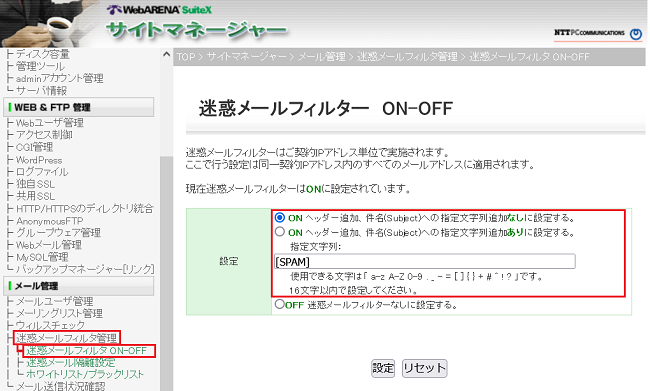
Task: Open Webユーザ管理 in sidebar
Action: tap(50, 123)
